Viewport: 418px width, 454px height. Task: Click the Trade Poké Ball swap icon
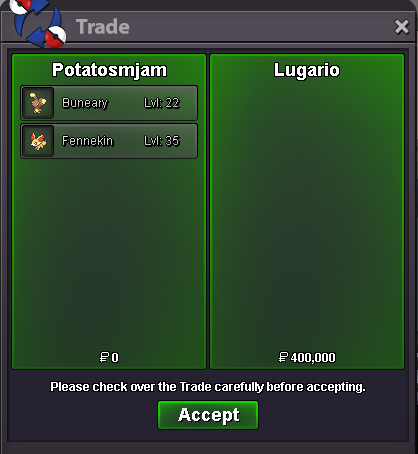pos(37,23)
